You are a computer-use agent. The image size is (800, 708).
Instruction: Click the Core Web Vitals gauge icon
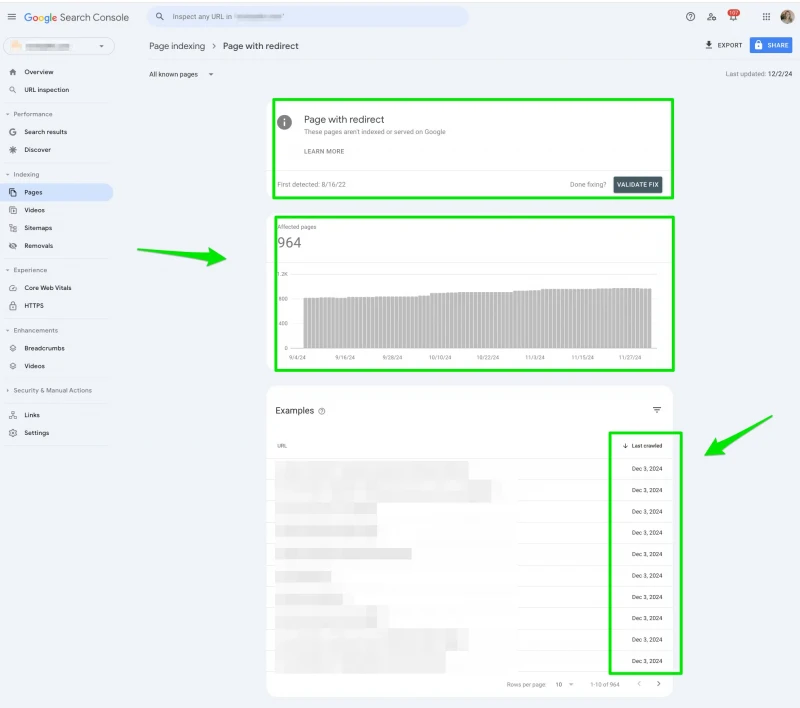coord(13,288)
